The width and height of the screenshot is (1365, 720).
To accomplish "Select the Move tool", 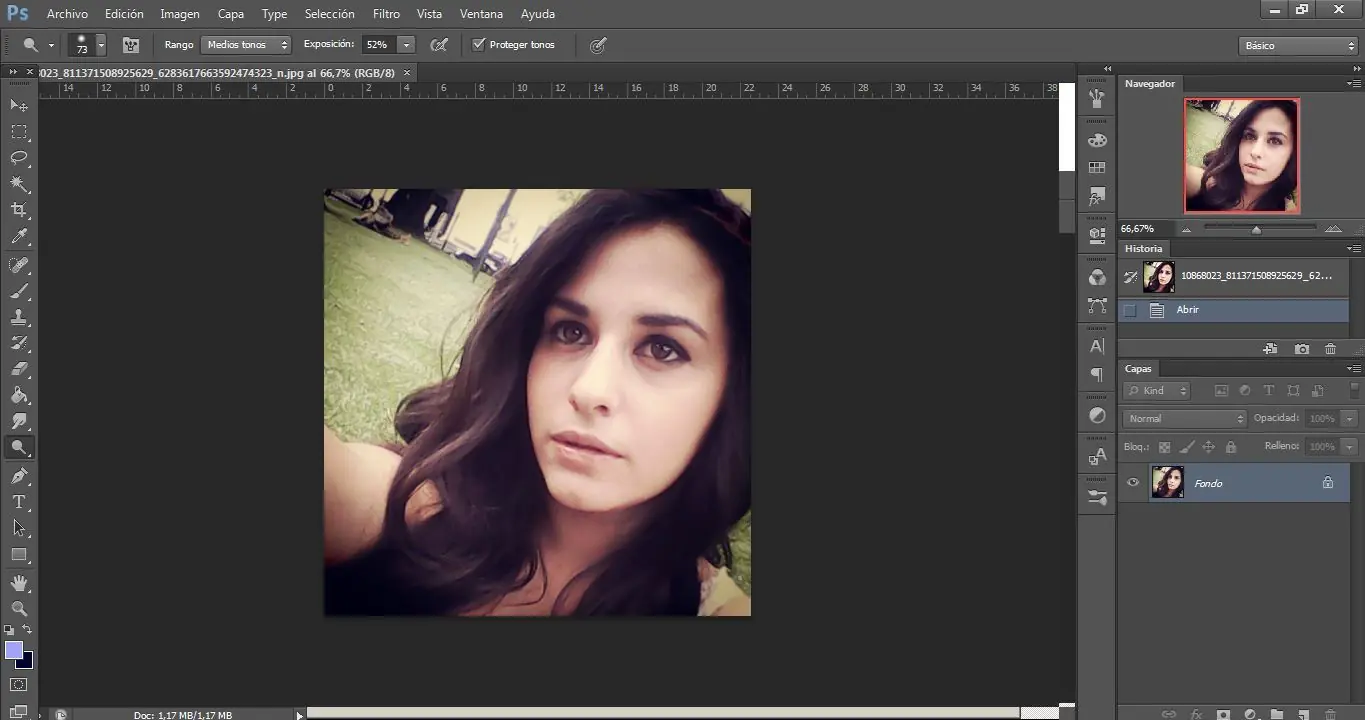I will tap(19, 105).
